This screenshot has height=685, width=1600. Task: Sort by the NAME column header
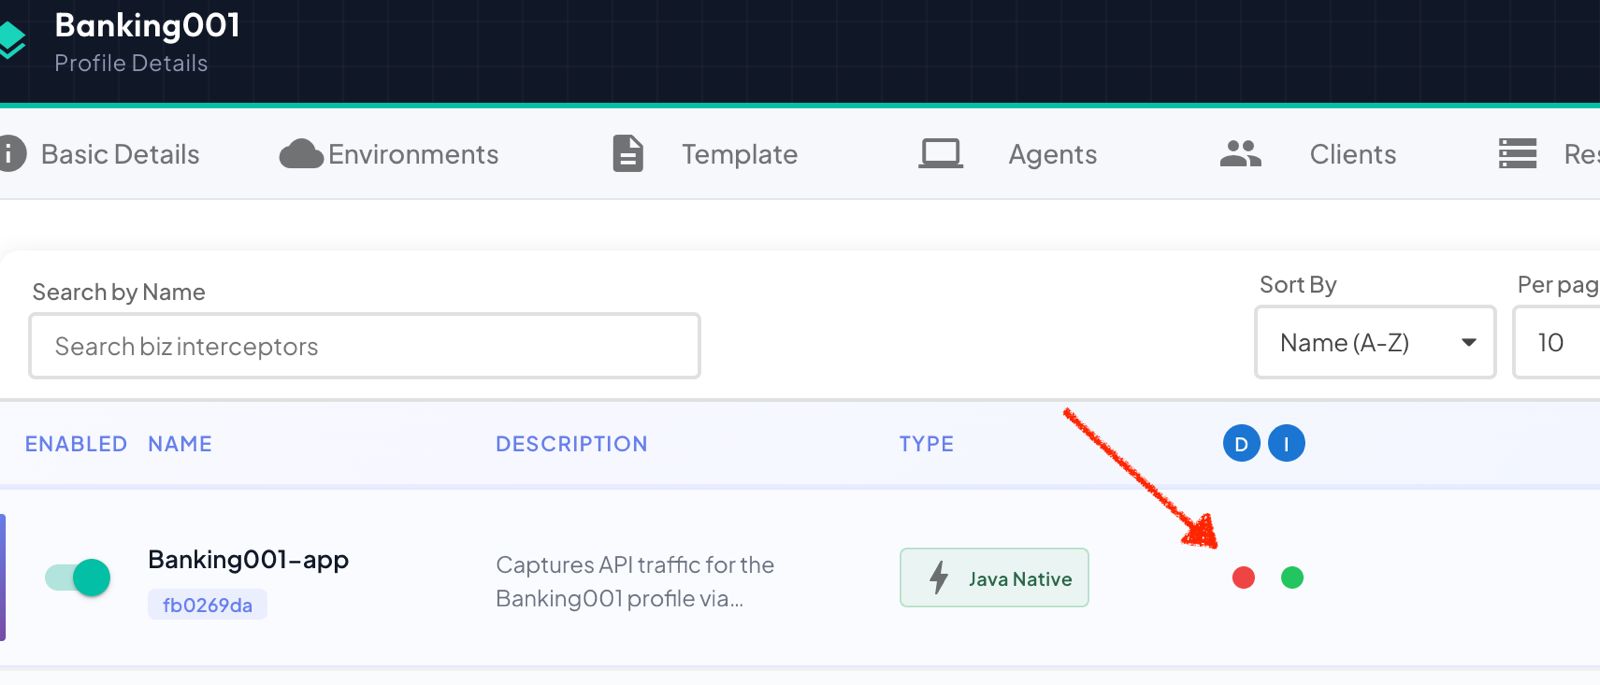(180, 444)
